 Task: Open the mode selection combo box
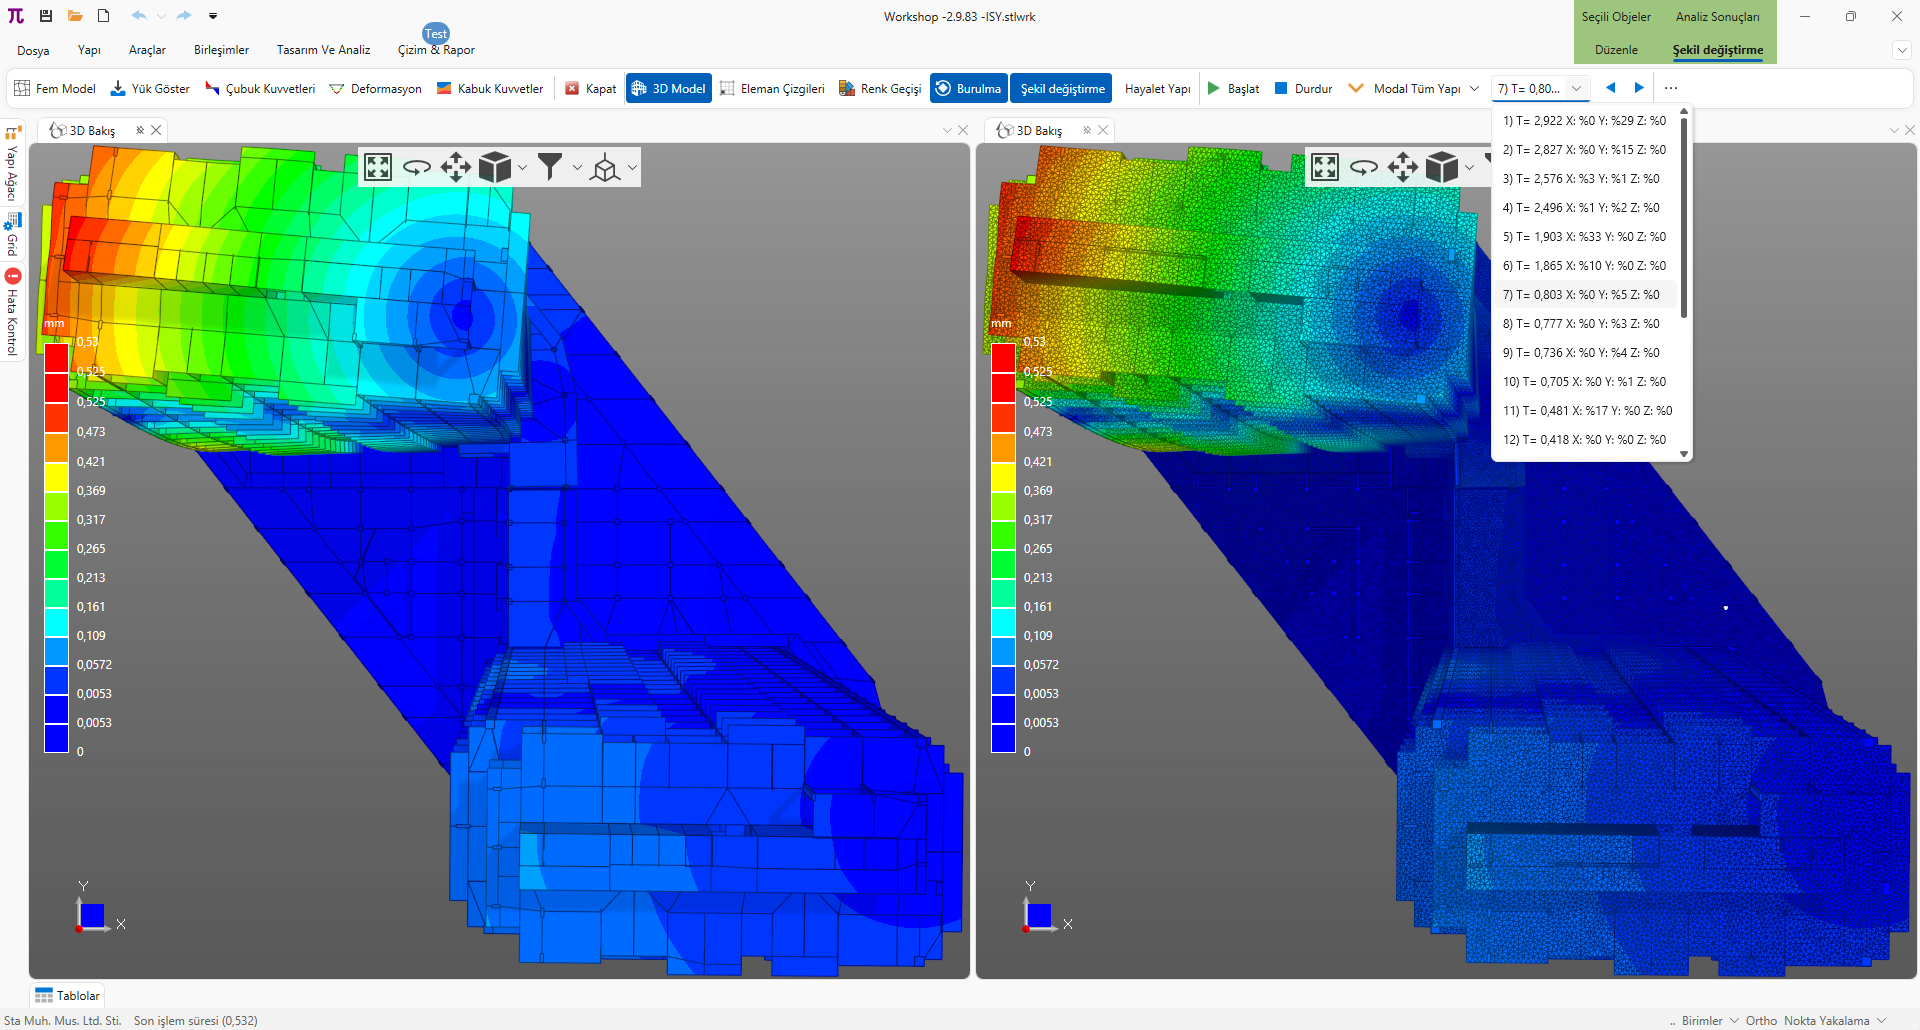coord(1540,89)
